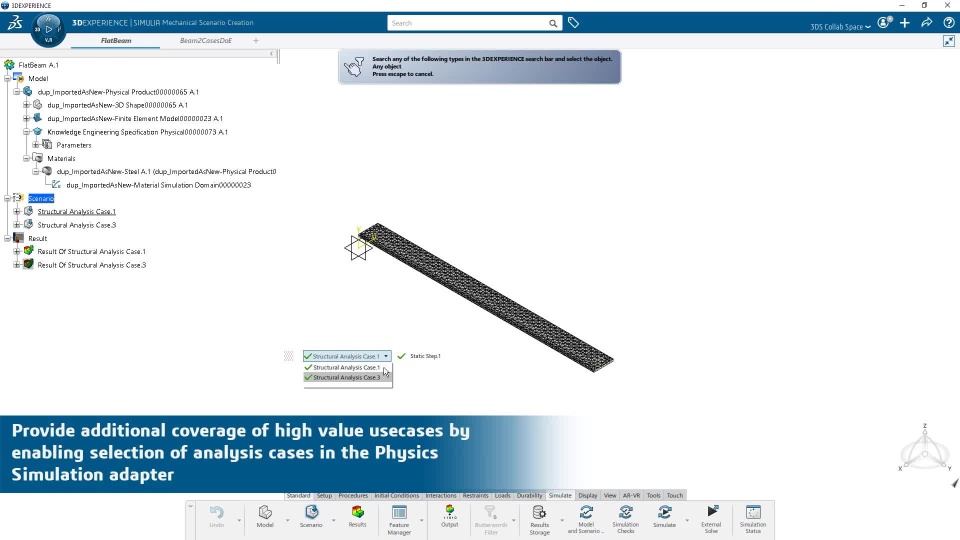
Task: Run Model and Scenario checks
Action: [x=586, y=519]
